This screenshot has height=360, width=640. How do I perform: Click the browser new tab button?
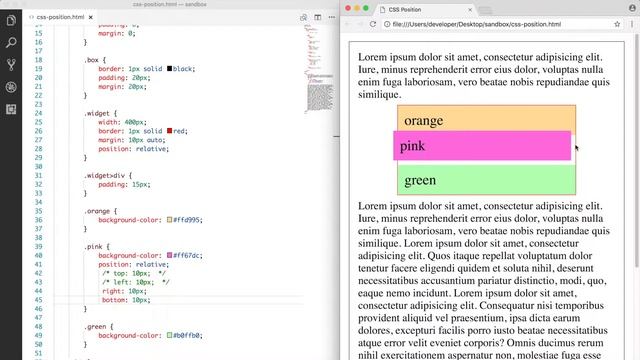pos(485,10)
